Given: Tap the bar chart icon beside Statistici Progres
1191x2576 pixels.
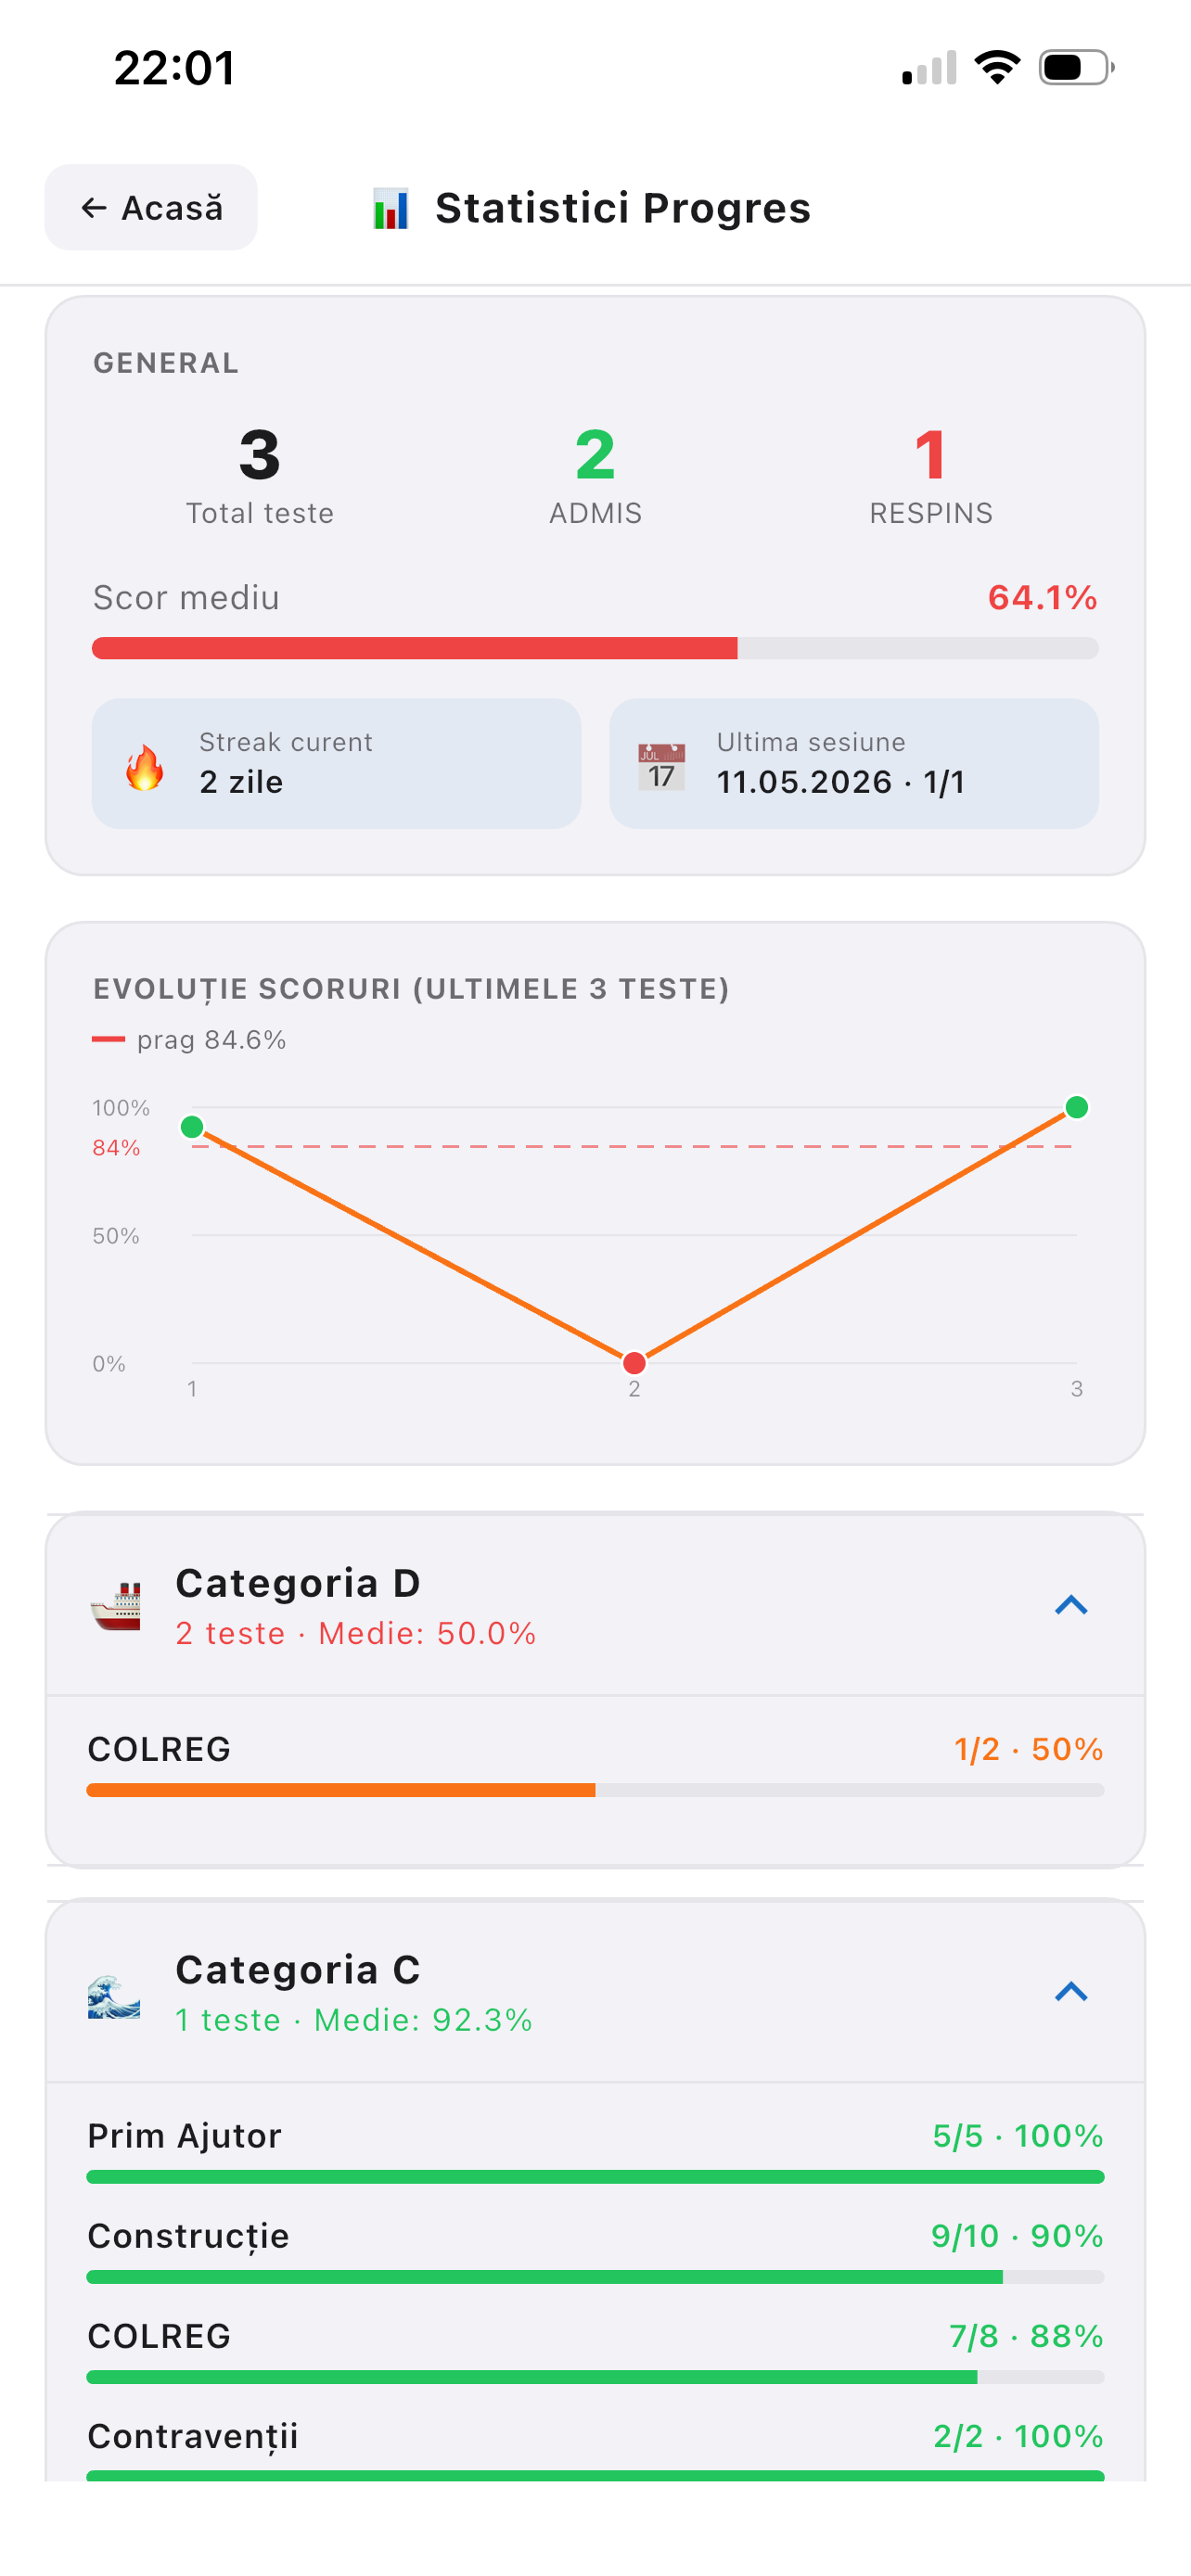Looking at the screenshot, I should click(390, 208).
